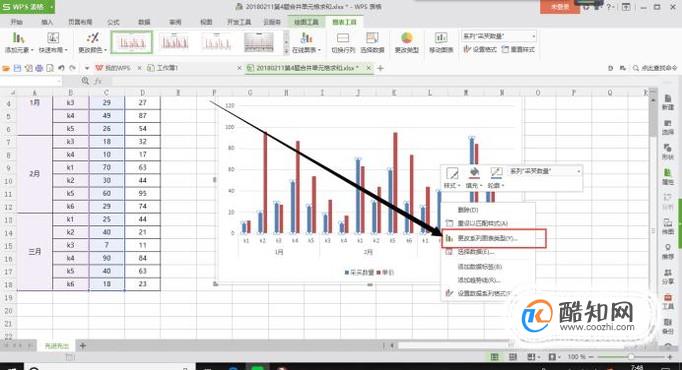Select the second chart style thumbnail
The image size is (682, 370).
tap(174, 42)
